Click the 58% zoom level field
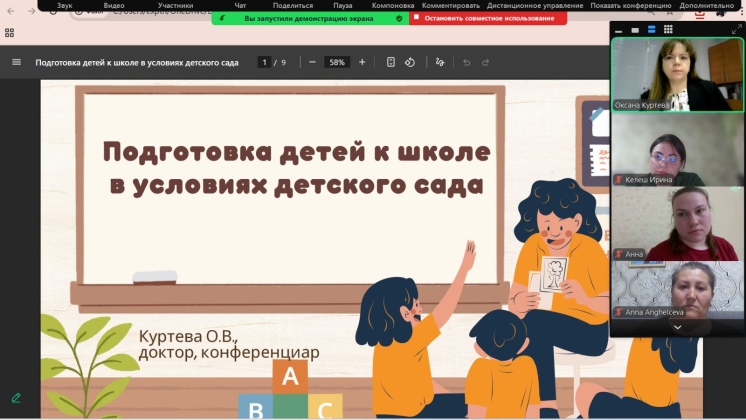Viewport: 746px width, 420px height. [x=337, y=62]
